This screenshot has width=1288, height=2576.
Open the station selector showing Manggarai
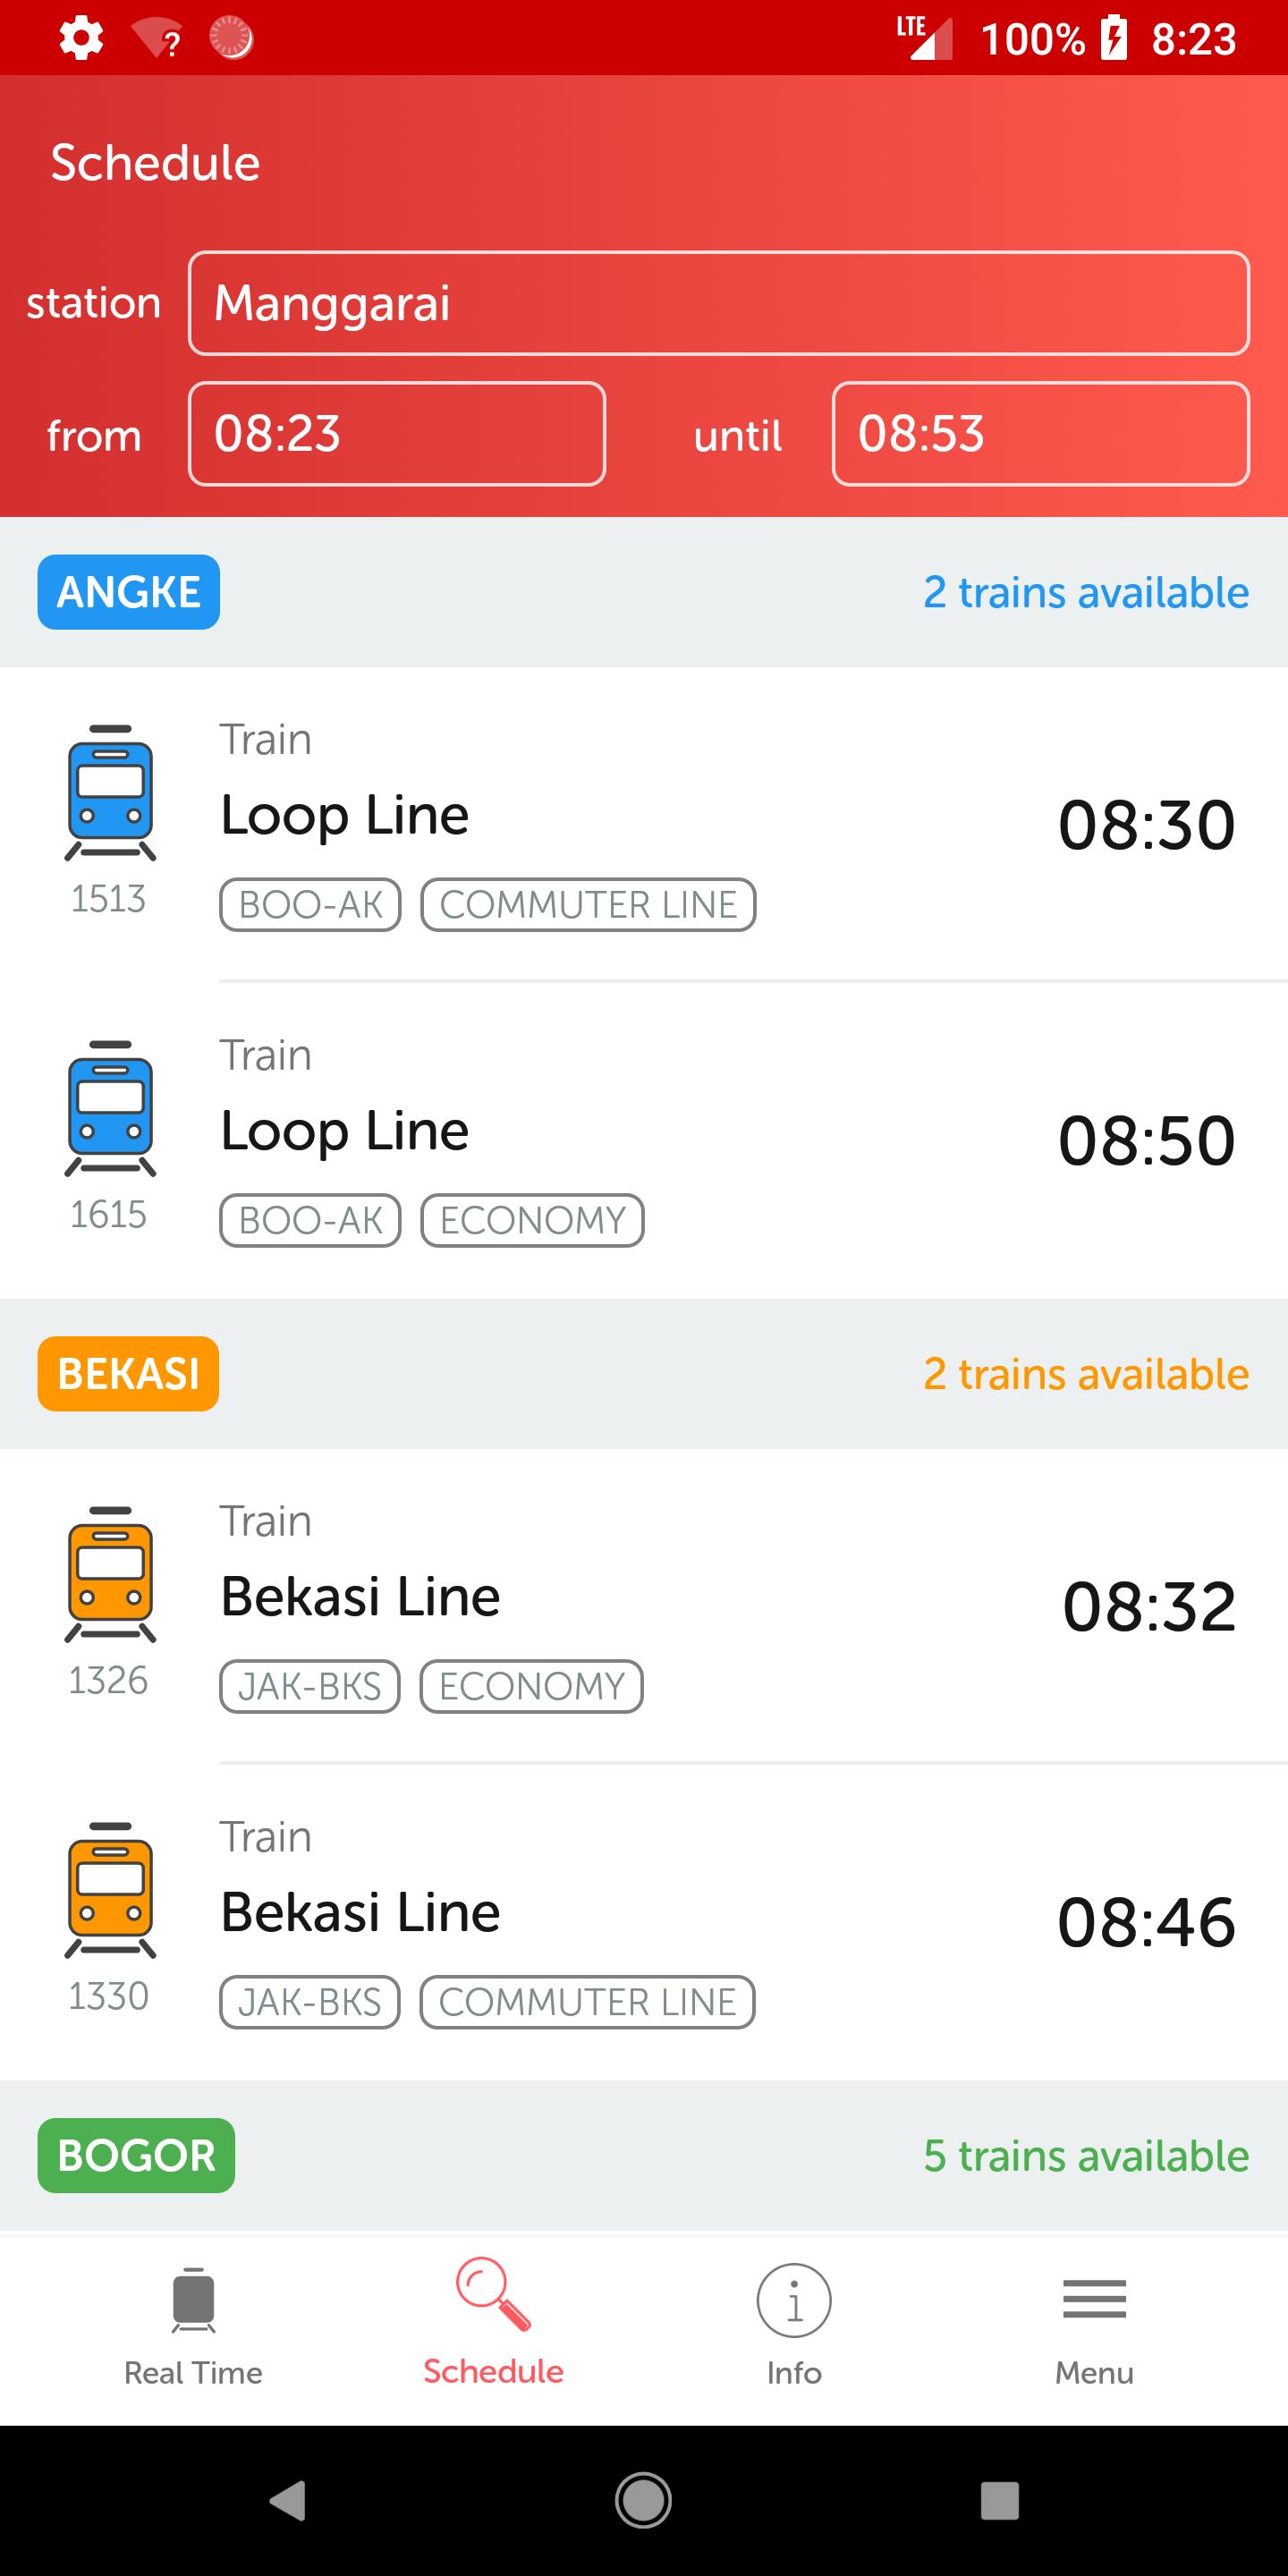[x=718, y=303]
